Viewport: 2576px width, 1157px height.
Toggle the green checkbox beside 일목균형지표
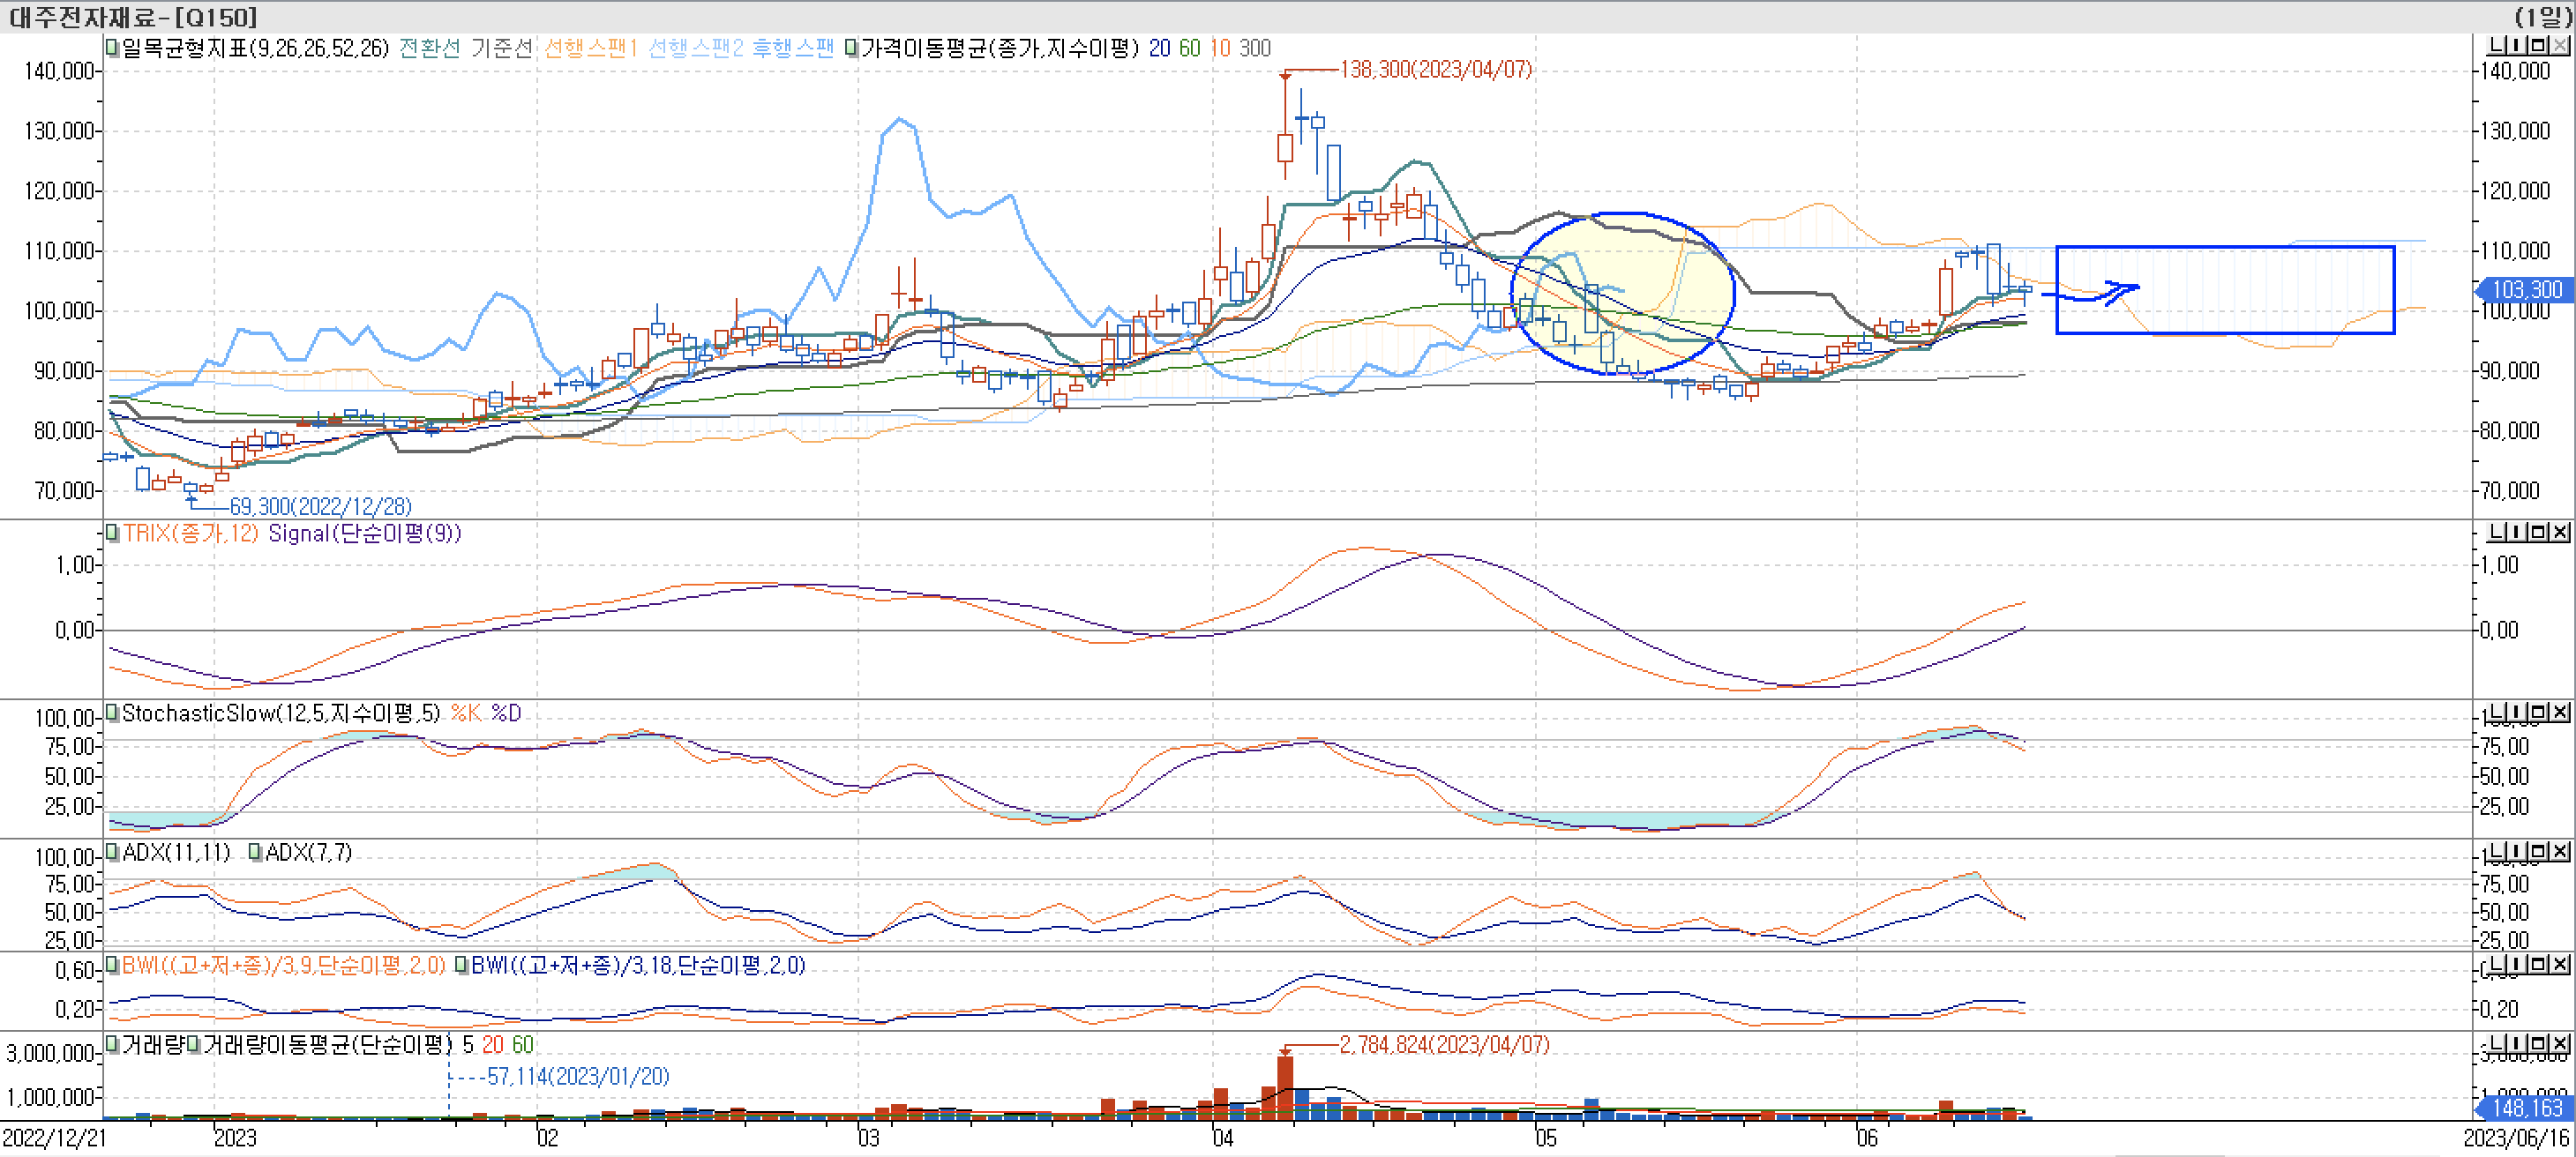[x=110, y=46]
